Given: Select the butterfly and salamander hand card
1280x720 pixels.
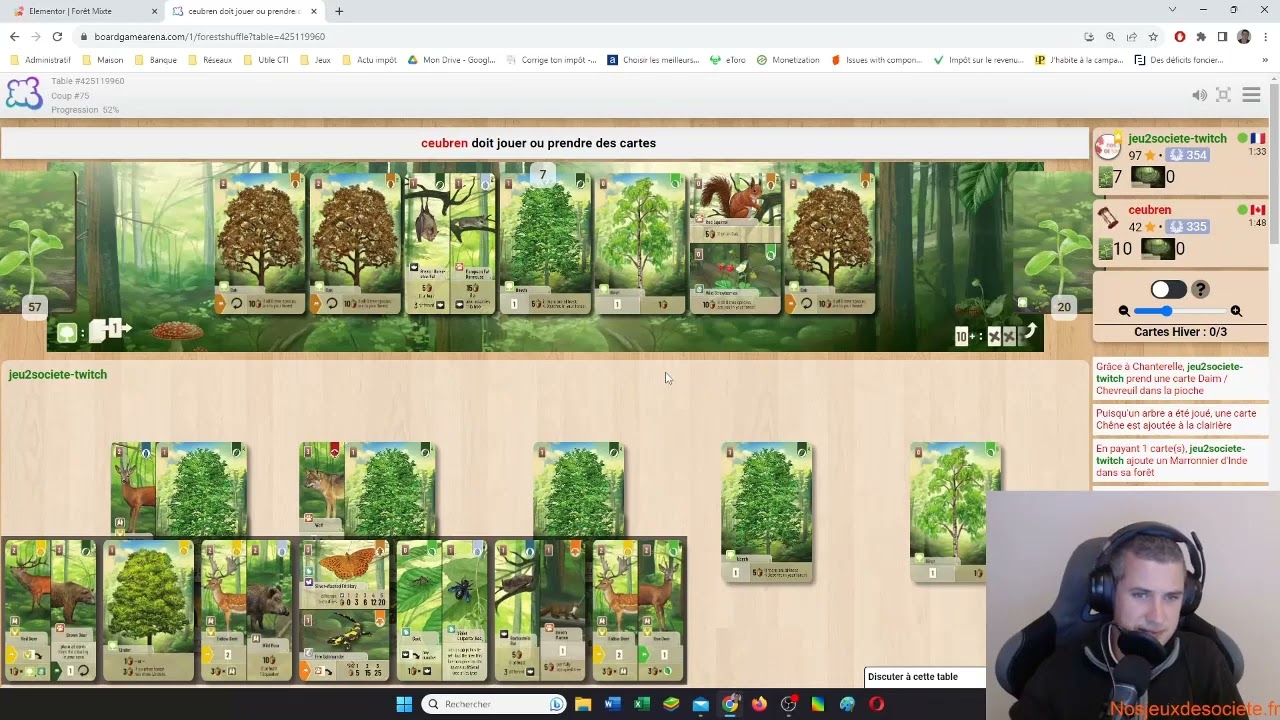Looking at the screenshot, I should click(345, 611).
